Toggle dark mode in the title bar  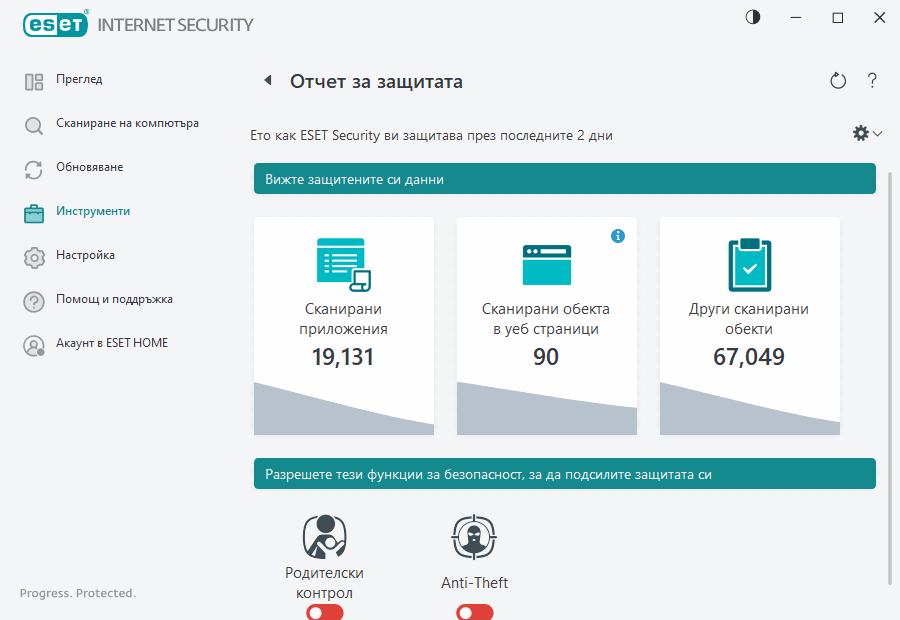tap(751, 16)
